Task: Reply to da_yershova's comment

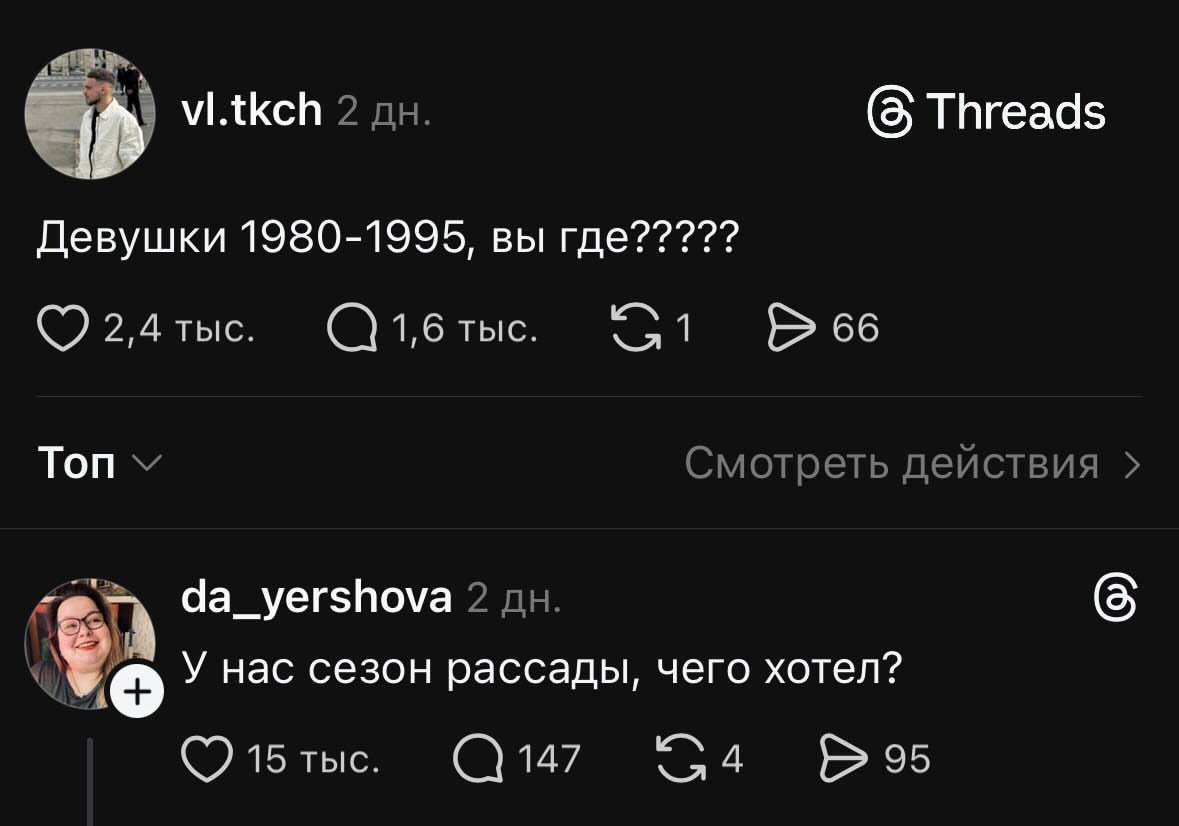Action: tap(477, 759)
